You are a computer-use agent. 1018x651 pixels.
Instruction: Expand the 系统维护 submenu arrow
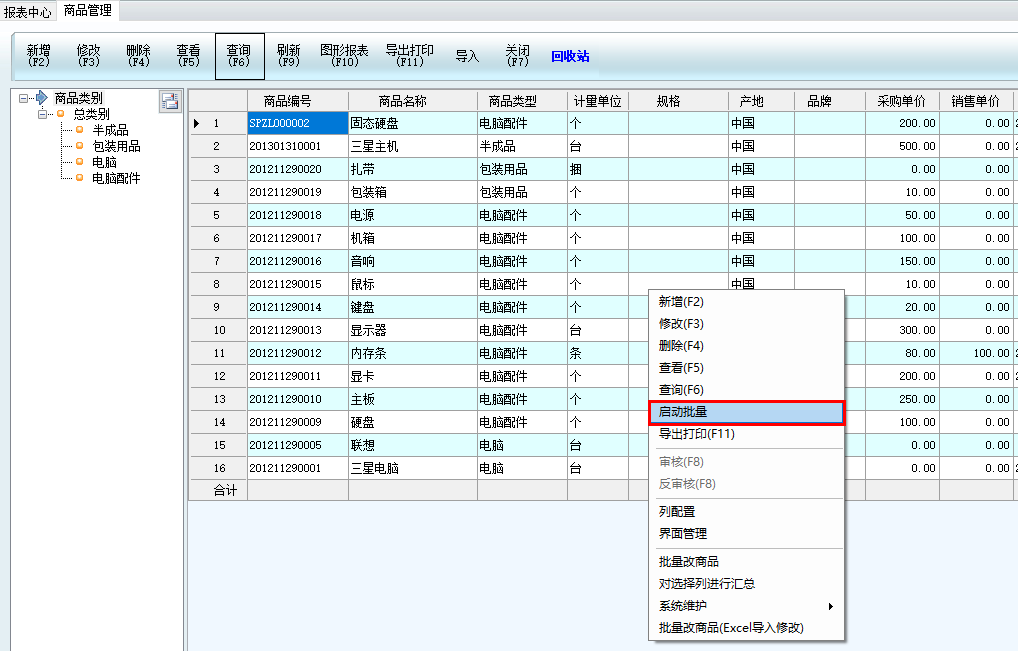pos(830,606)
